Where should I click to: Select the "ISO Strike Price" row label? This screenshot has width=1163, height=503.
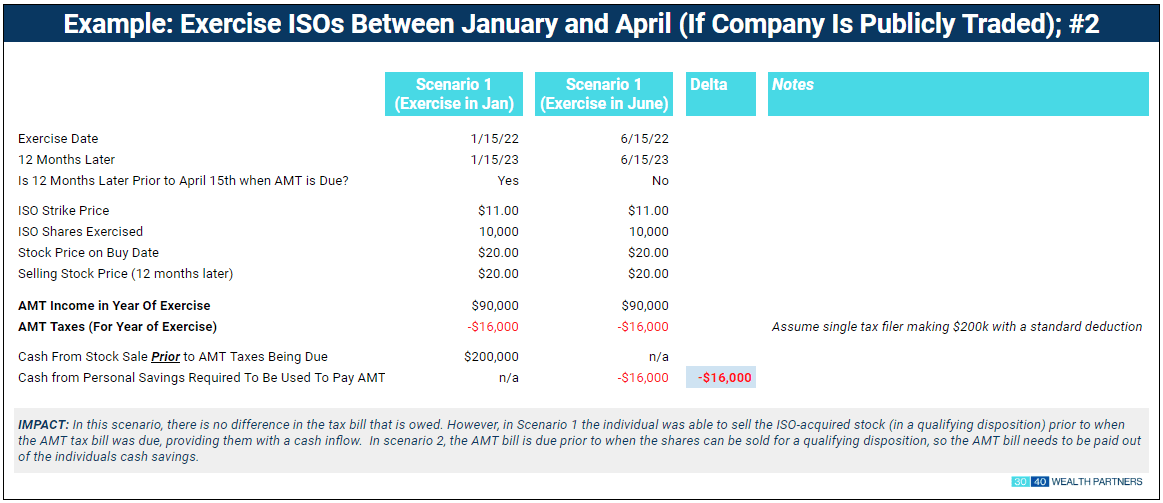coord(64,210)
